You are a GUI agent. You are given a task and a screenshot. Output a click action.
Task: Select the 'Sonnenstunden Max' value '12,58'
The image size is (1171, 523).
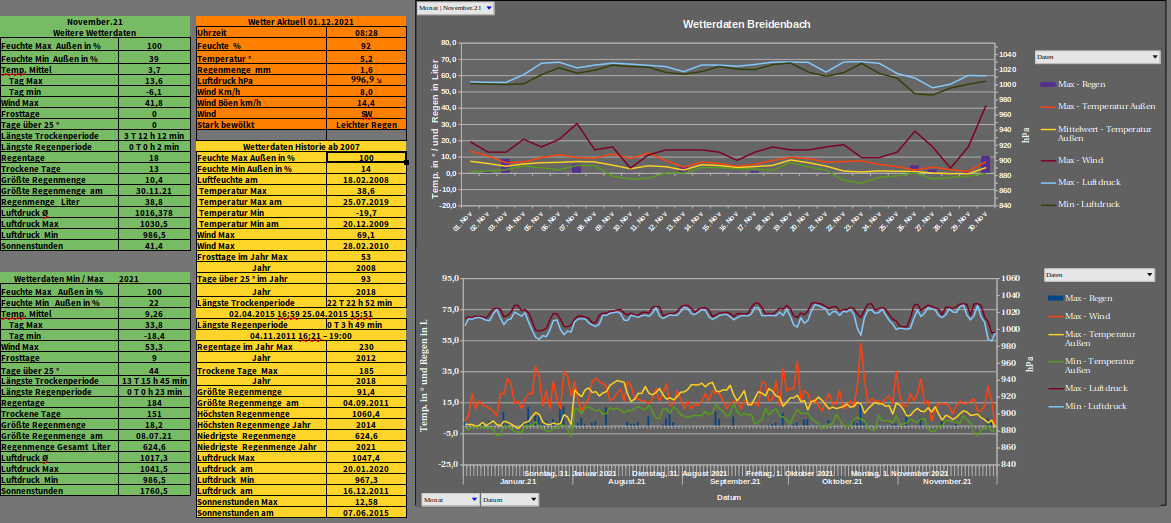click(x=367, y=502)
